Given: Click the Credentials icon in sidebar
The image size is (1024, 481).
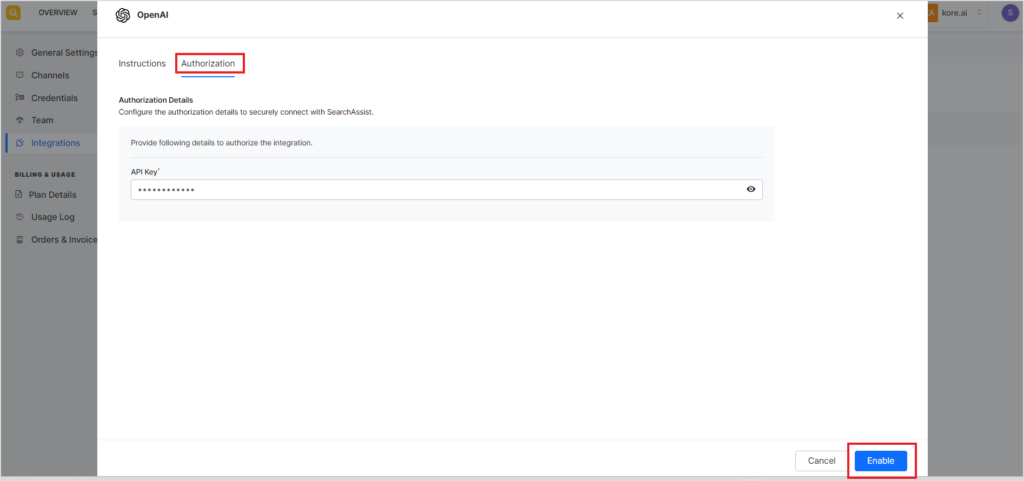Looking at the screenshot, I should pos(21,98).
